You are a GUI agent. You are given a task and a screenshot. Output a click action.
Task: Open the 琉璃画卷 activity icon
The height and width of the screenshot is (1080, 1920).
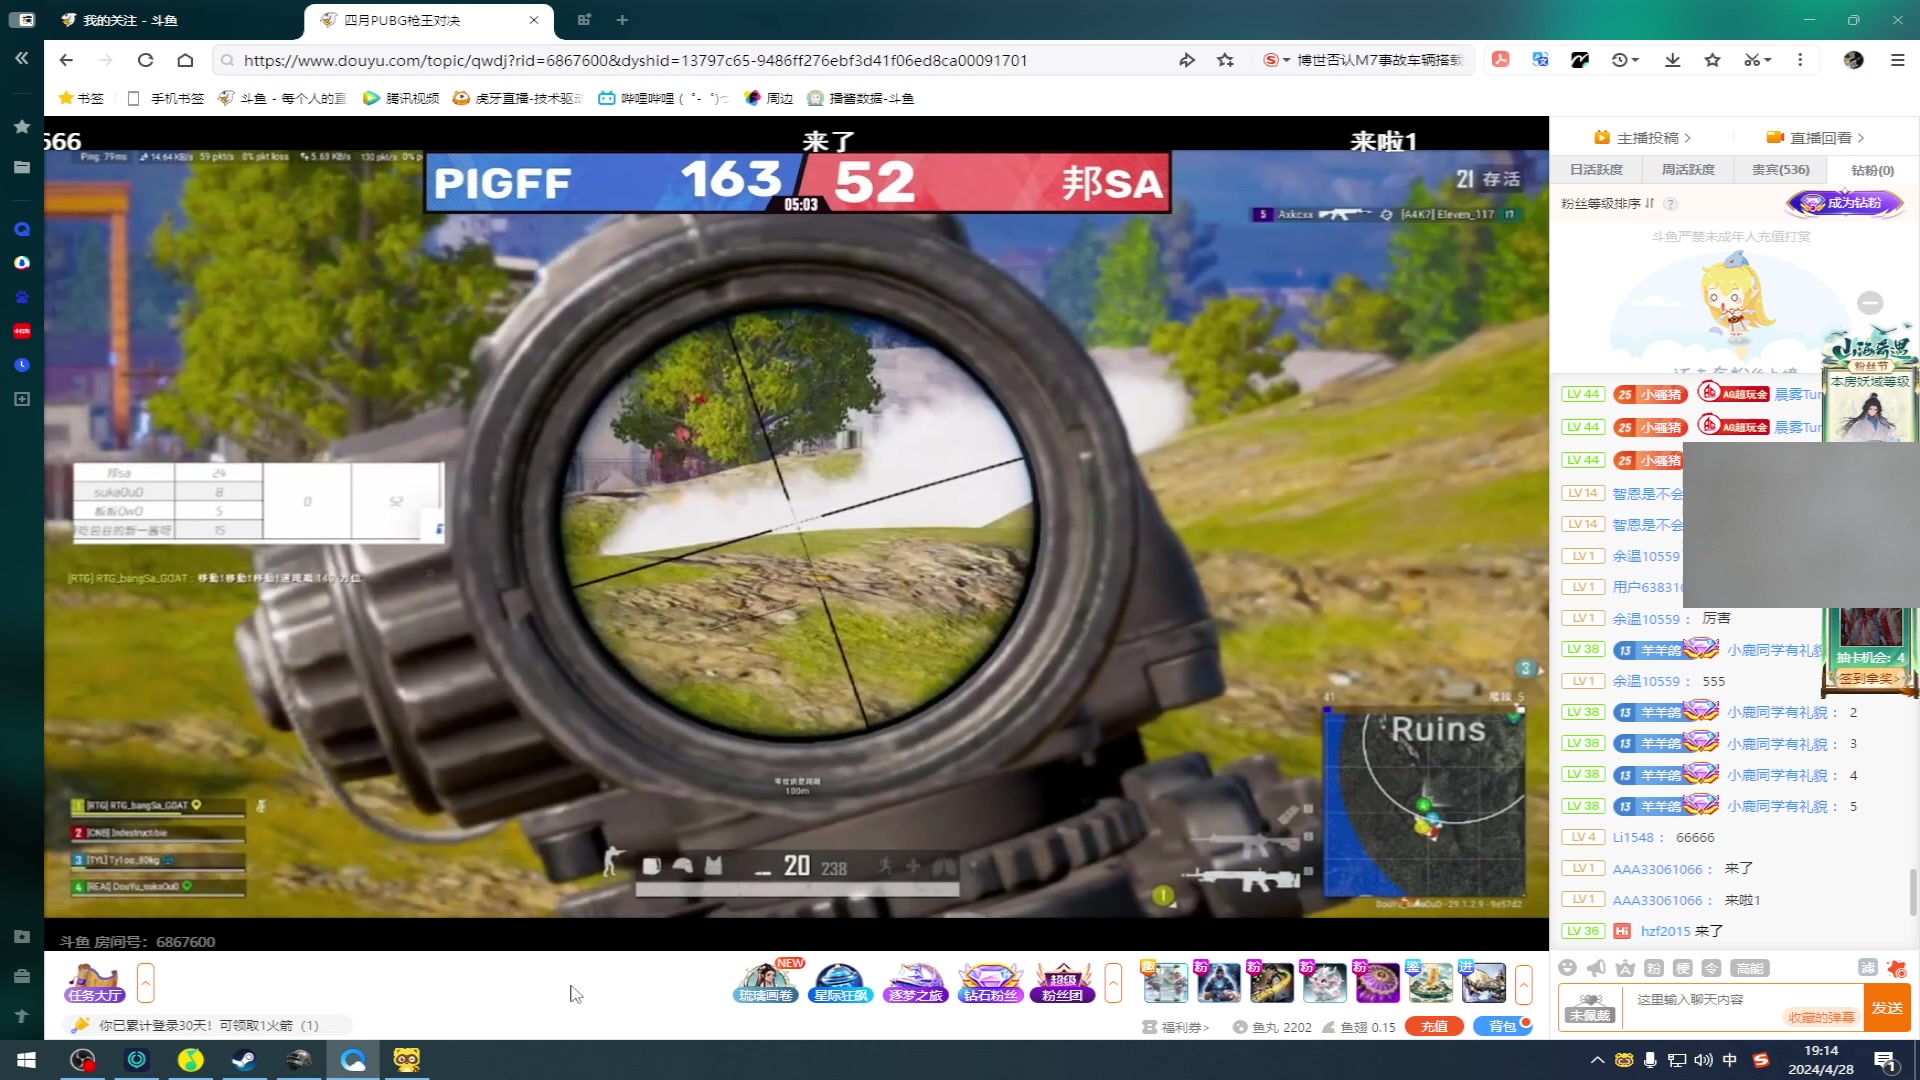click(766, 982)
